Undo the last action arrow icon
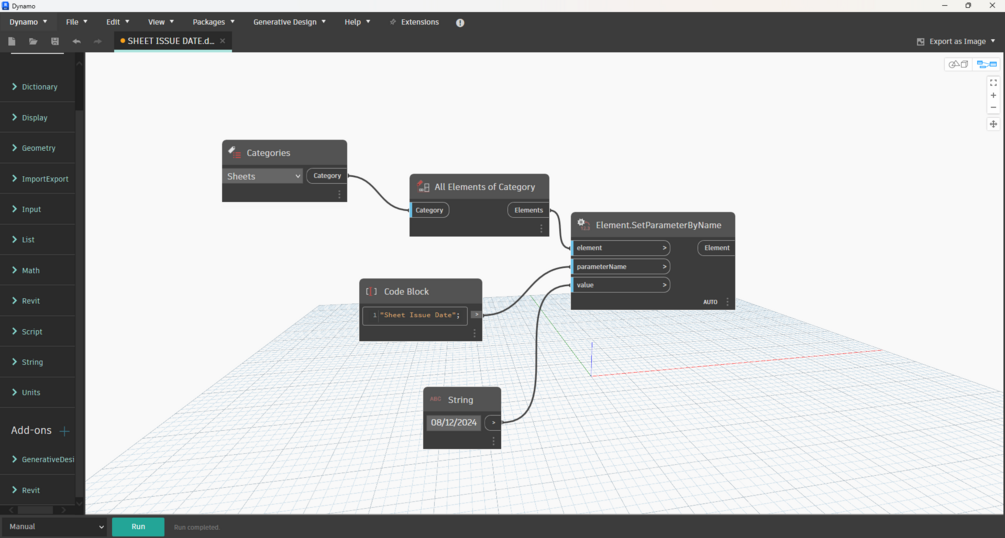 click(x=76, y=41)
